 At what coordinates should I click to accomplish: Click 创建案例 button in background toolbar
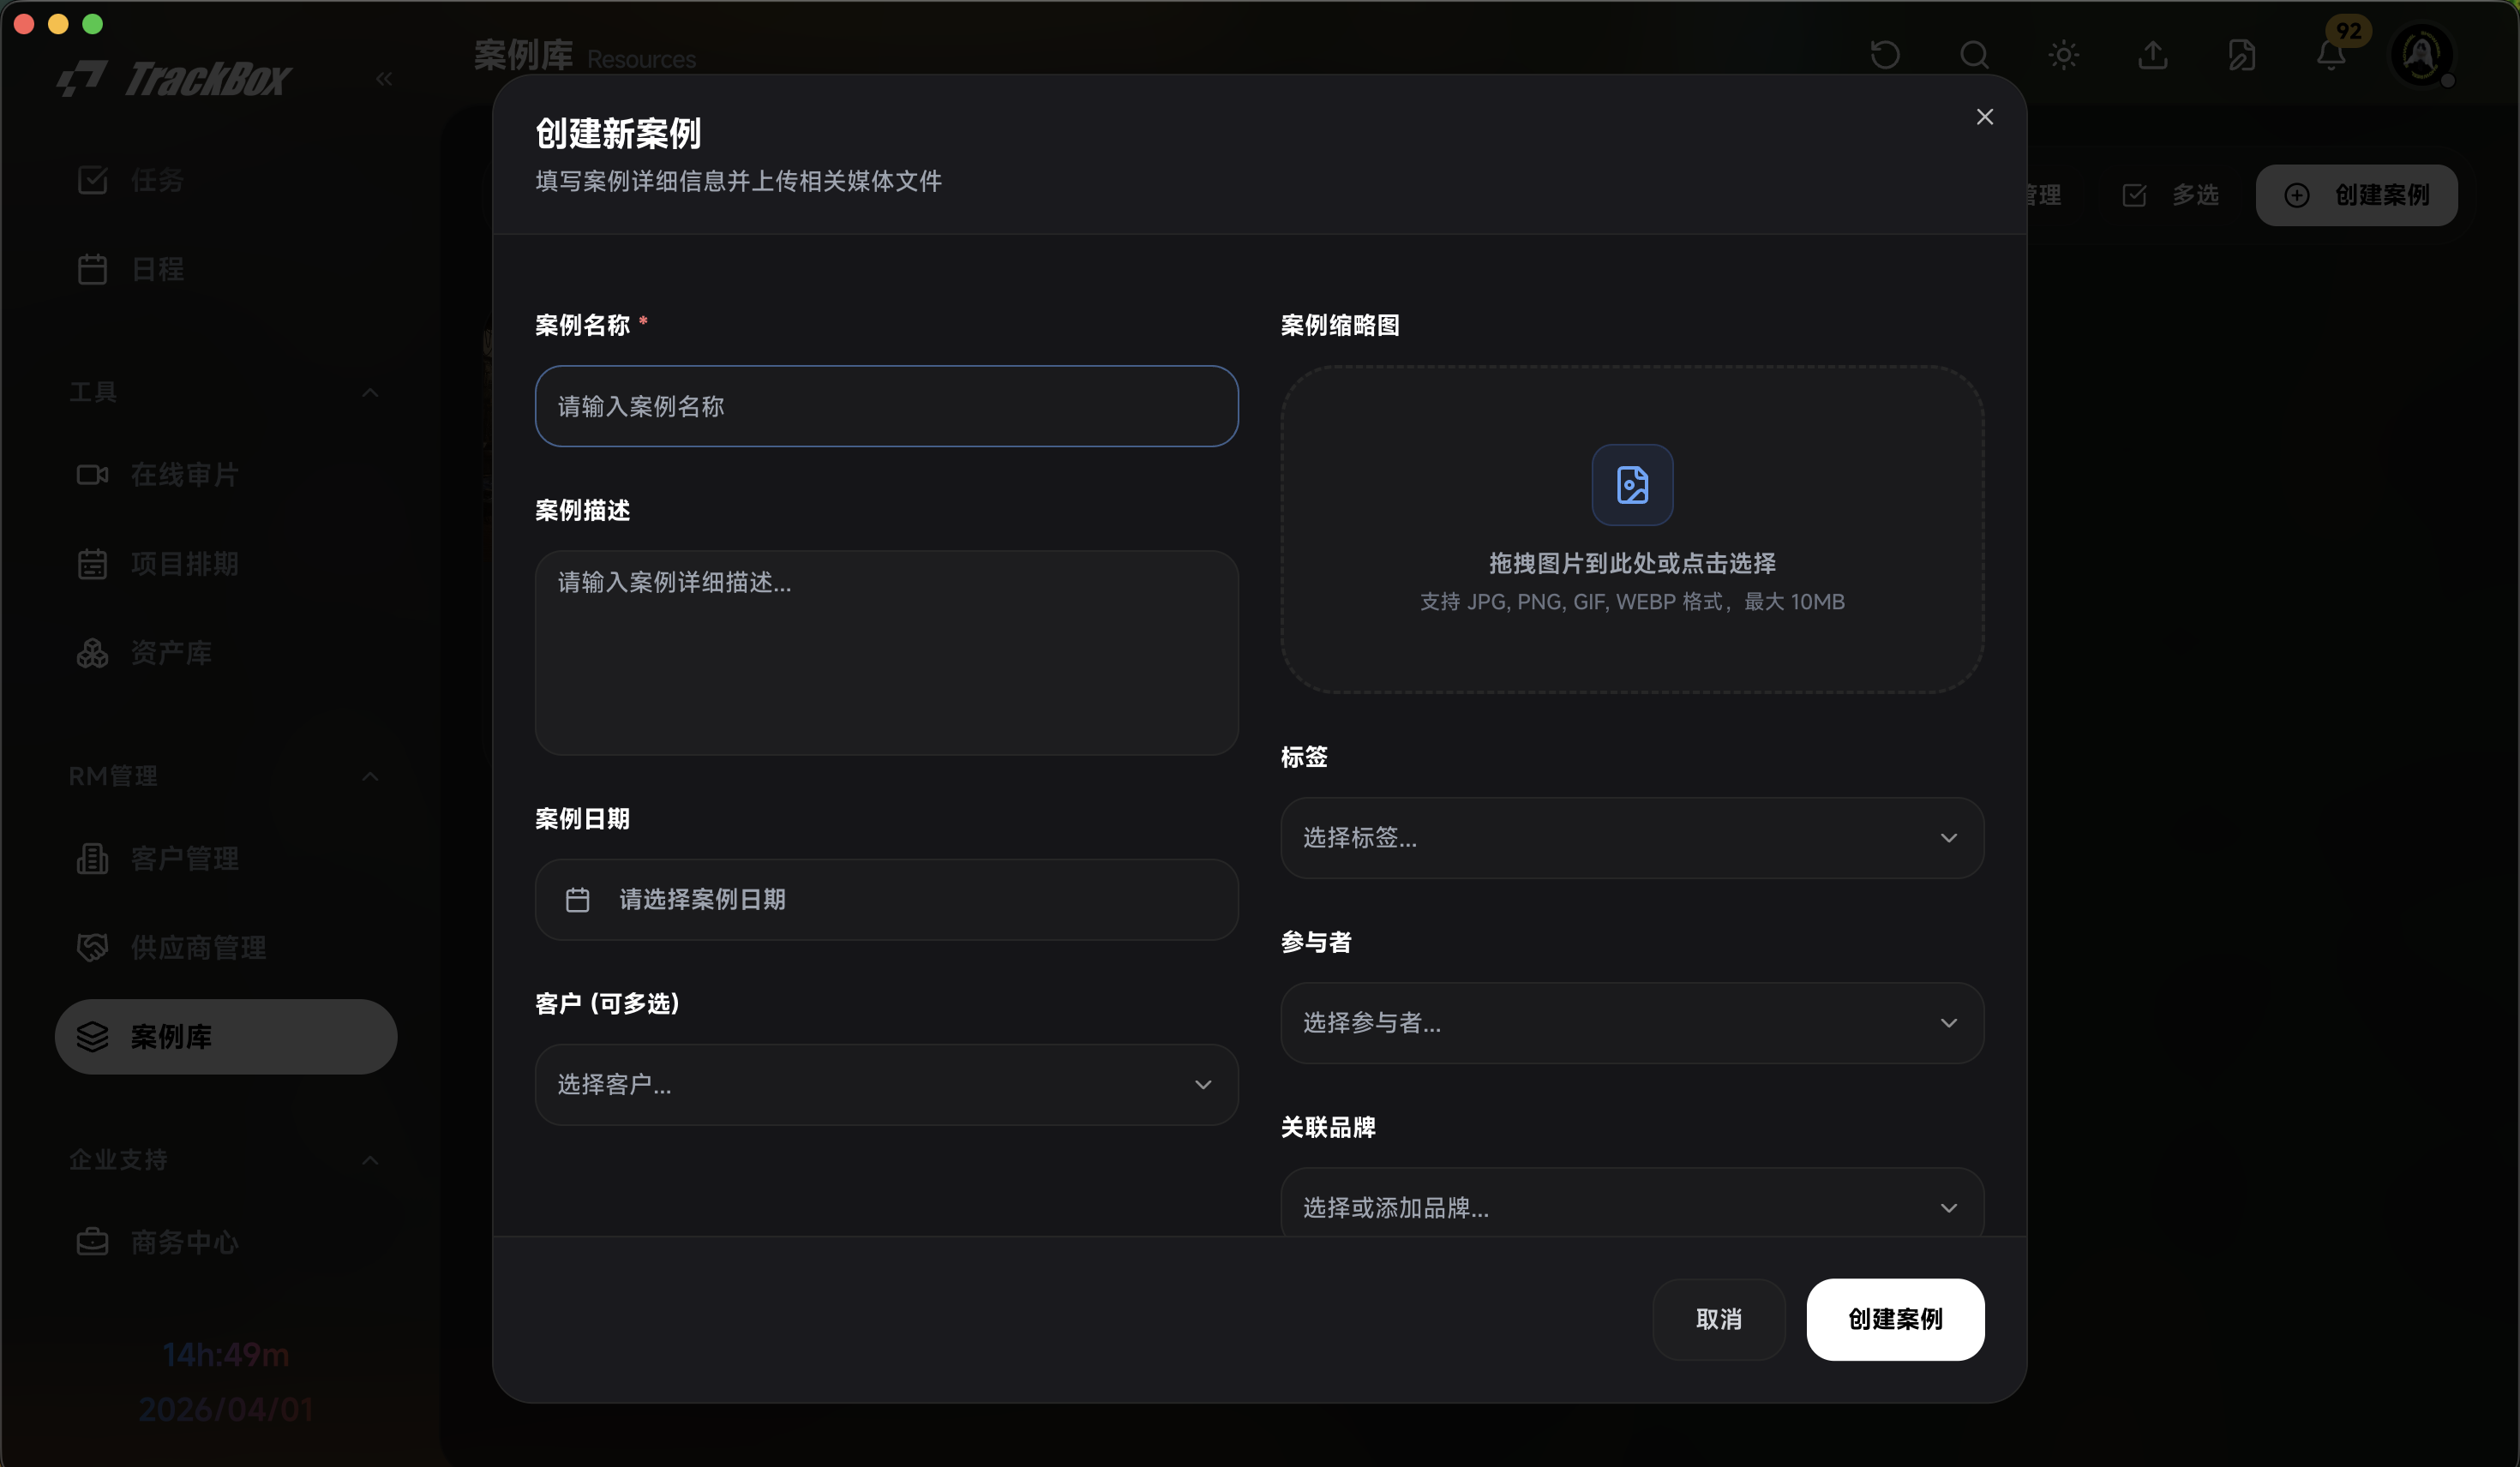tap(2356, 195)
